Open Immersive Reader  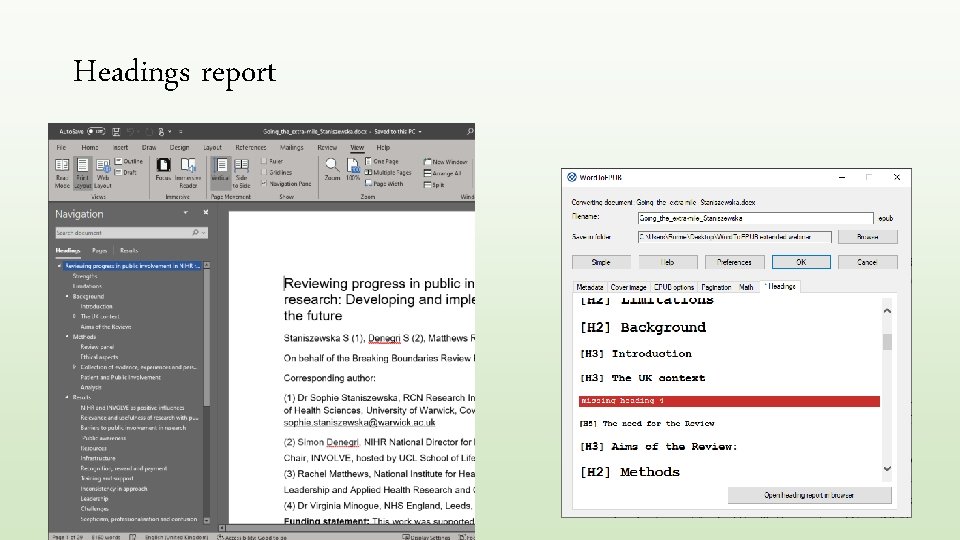coord(188,173)
